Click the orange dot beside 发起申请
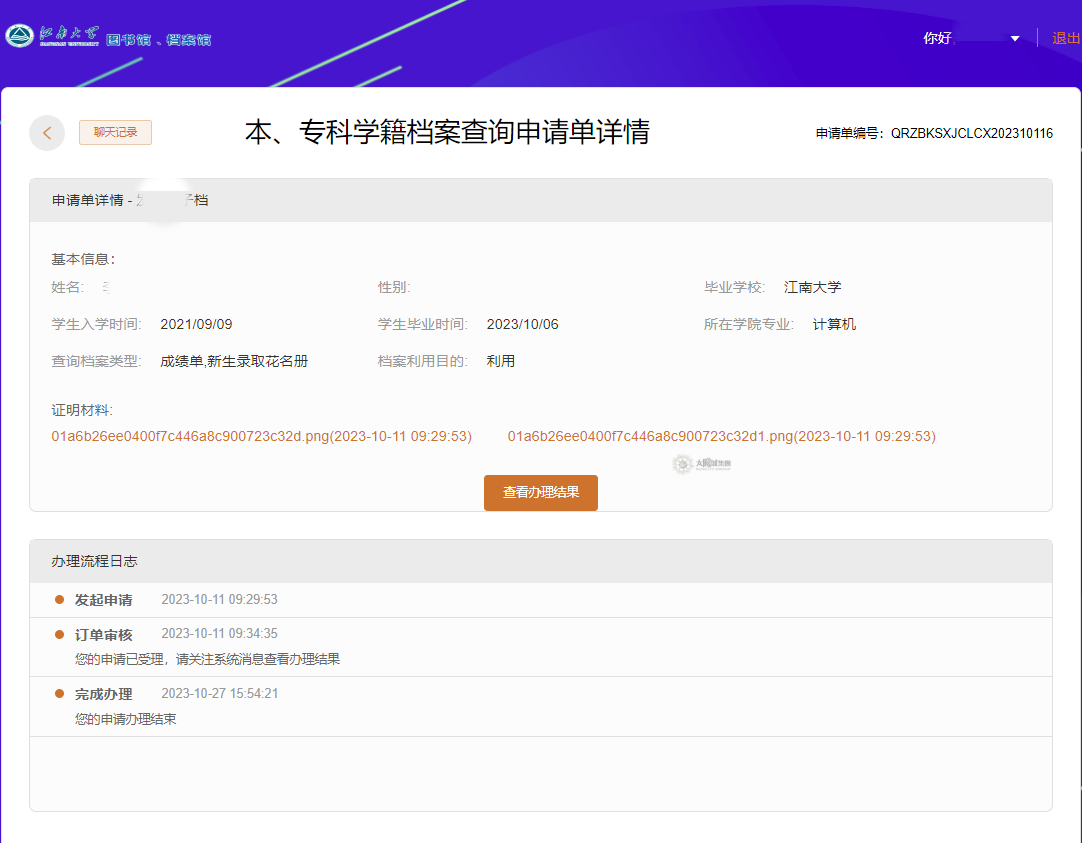This screenshot has height=843, width=1082. pos(59,600)
